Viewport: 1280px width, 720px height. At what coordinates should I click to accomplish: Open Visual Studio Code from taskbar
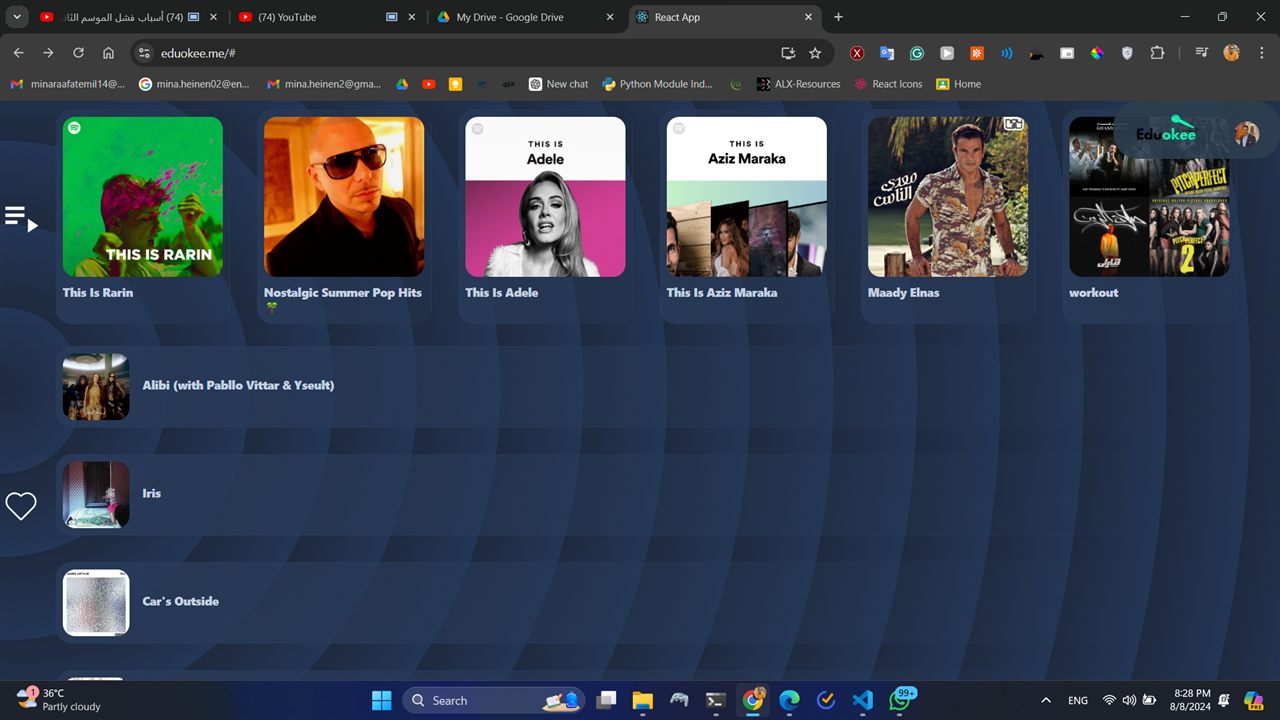[x=863, y=700]
